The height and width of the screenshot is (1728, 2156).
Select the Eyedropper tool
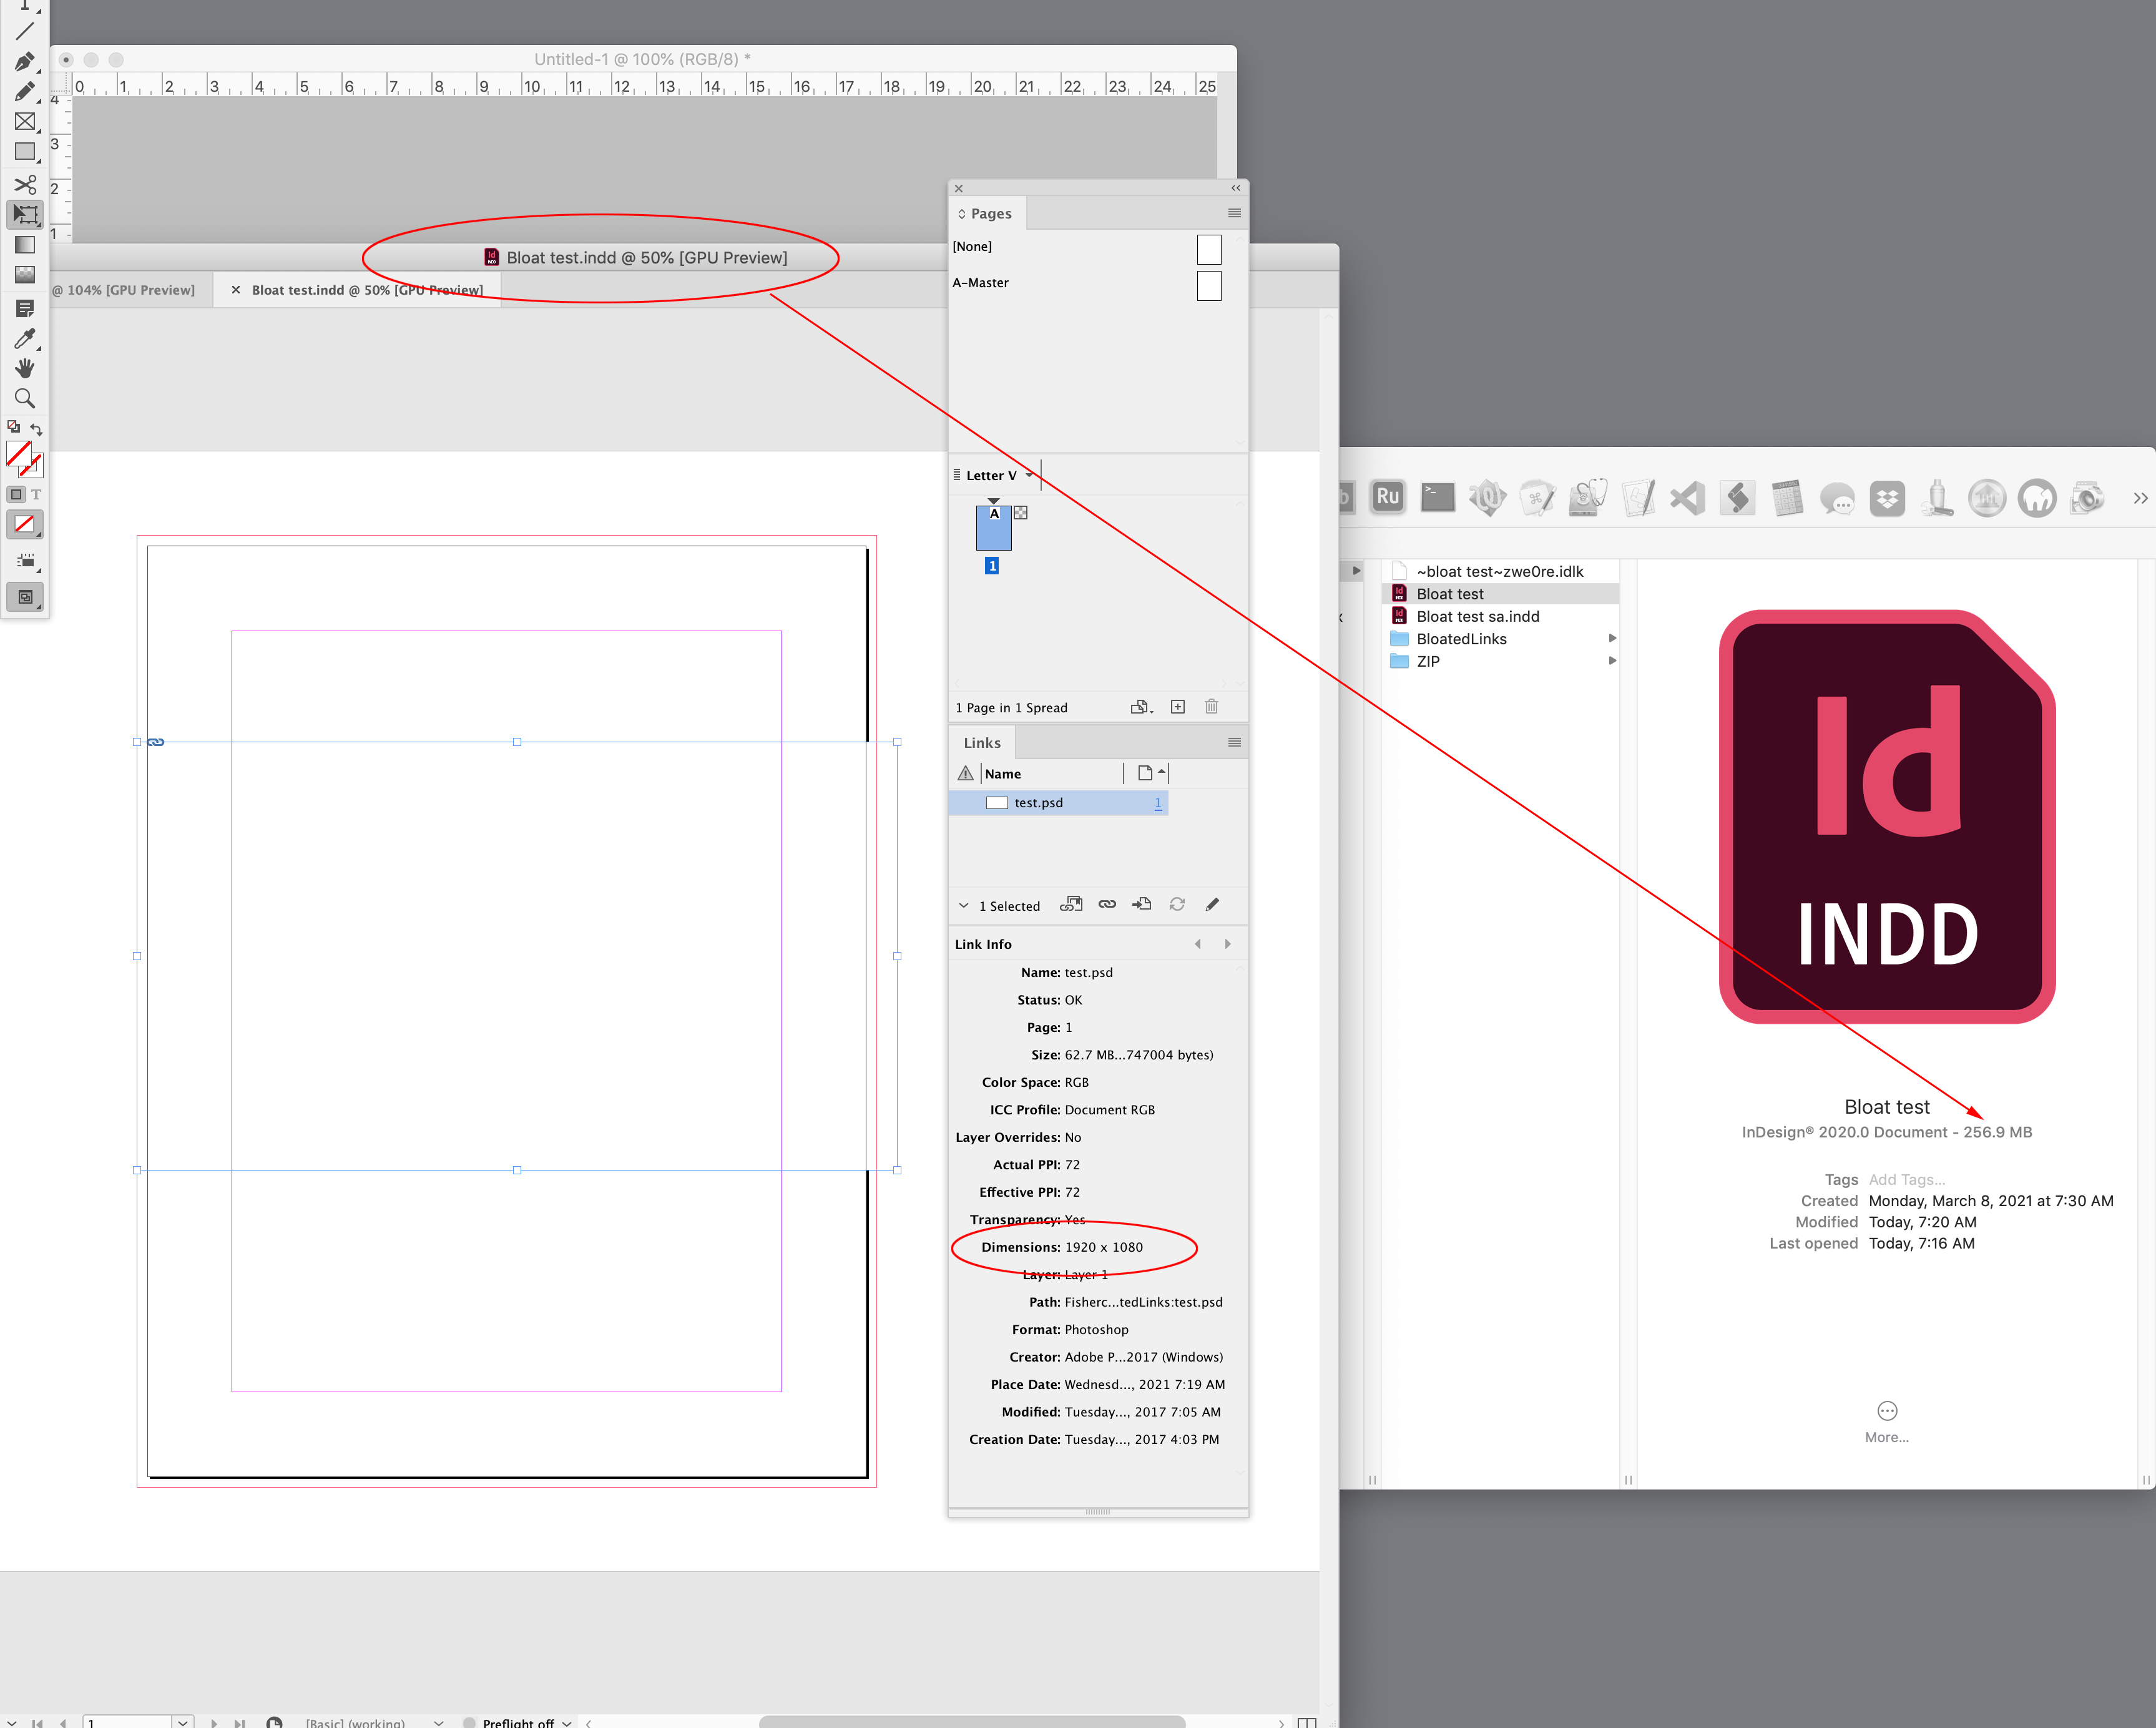[x=25, y=338]
